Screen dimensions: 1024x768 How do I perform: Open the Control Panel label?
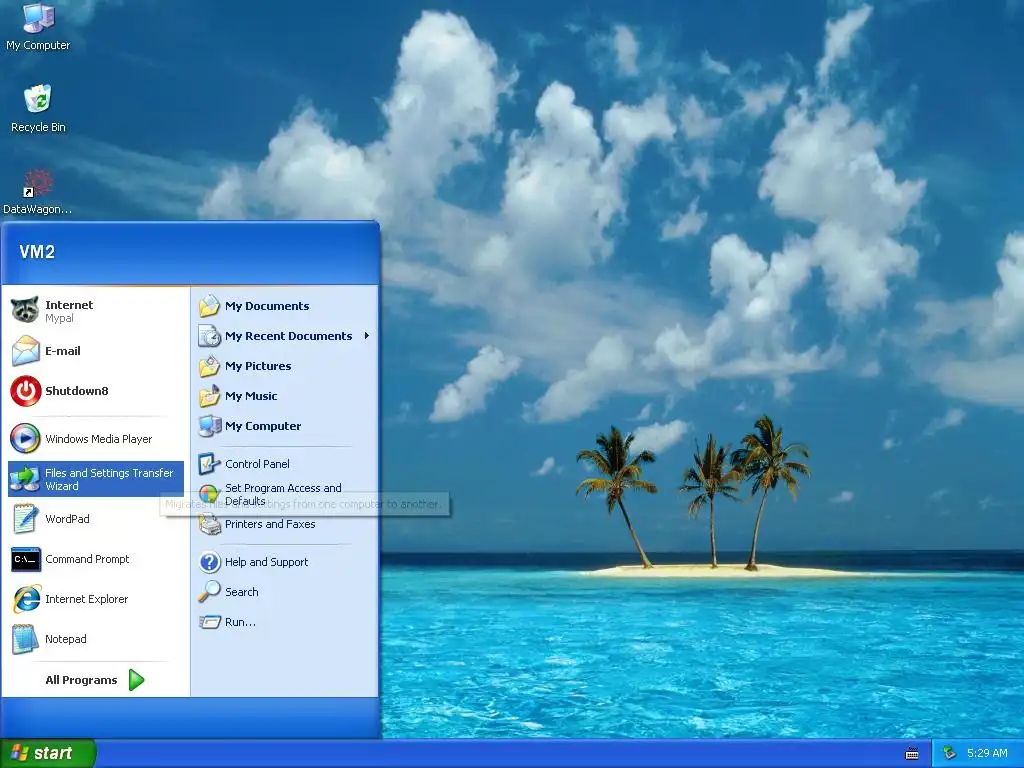tap(257, 464)
